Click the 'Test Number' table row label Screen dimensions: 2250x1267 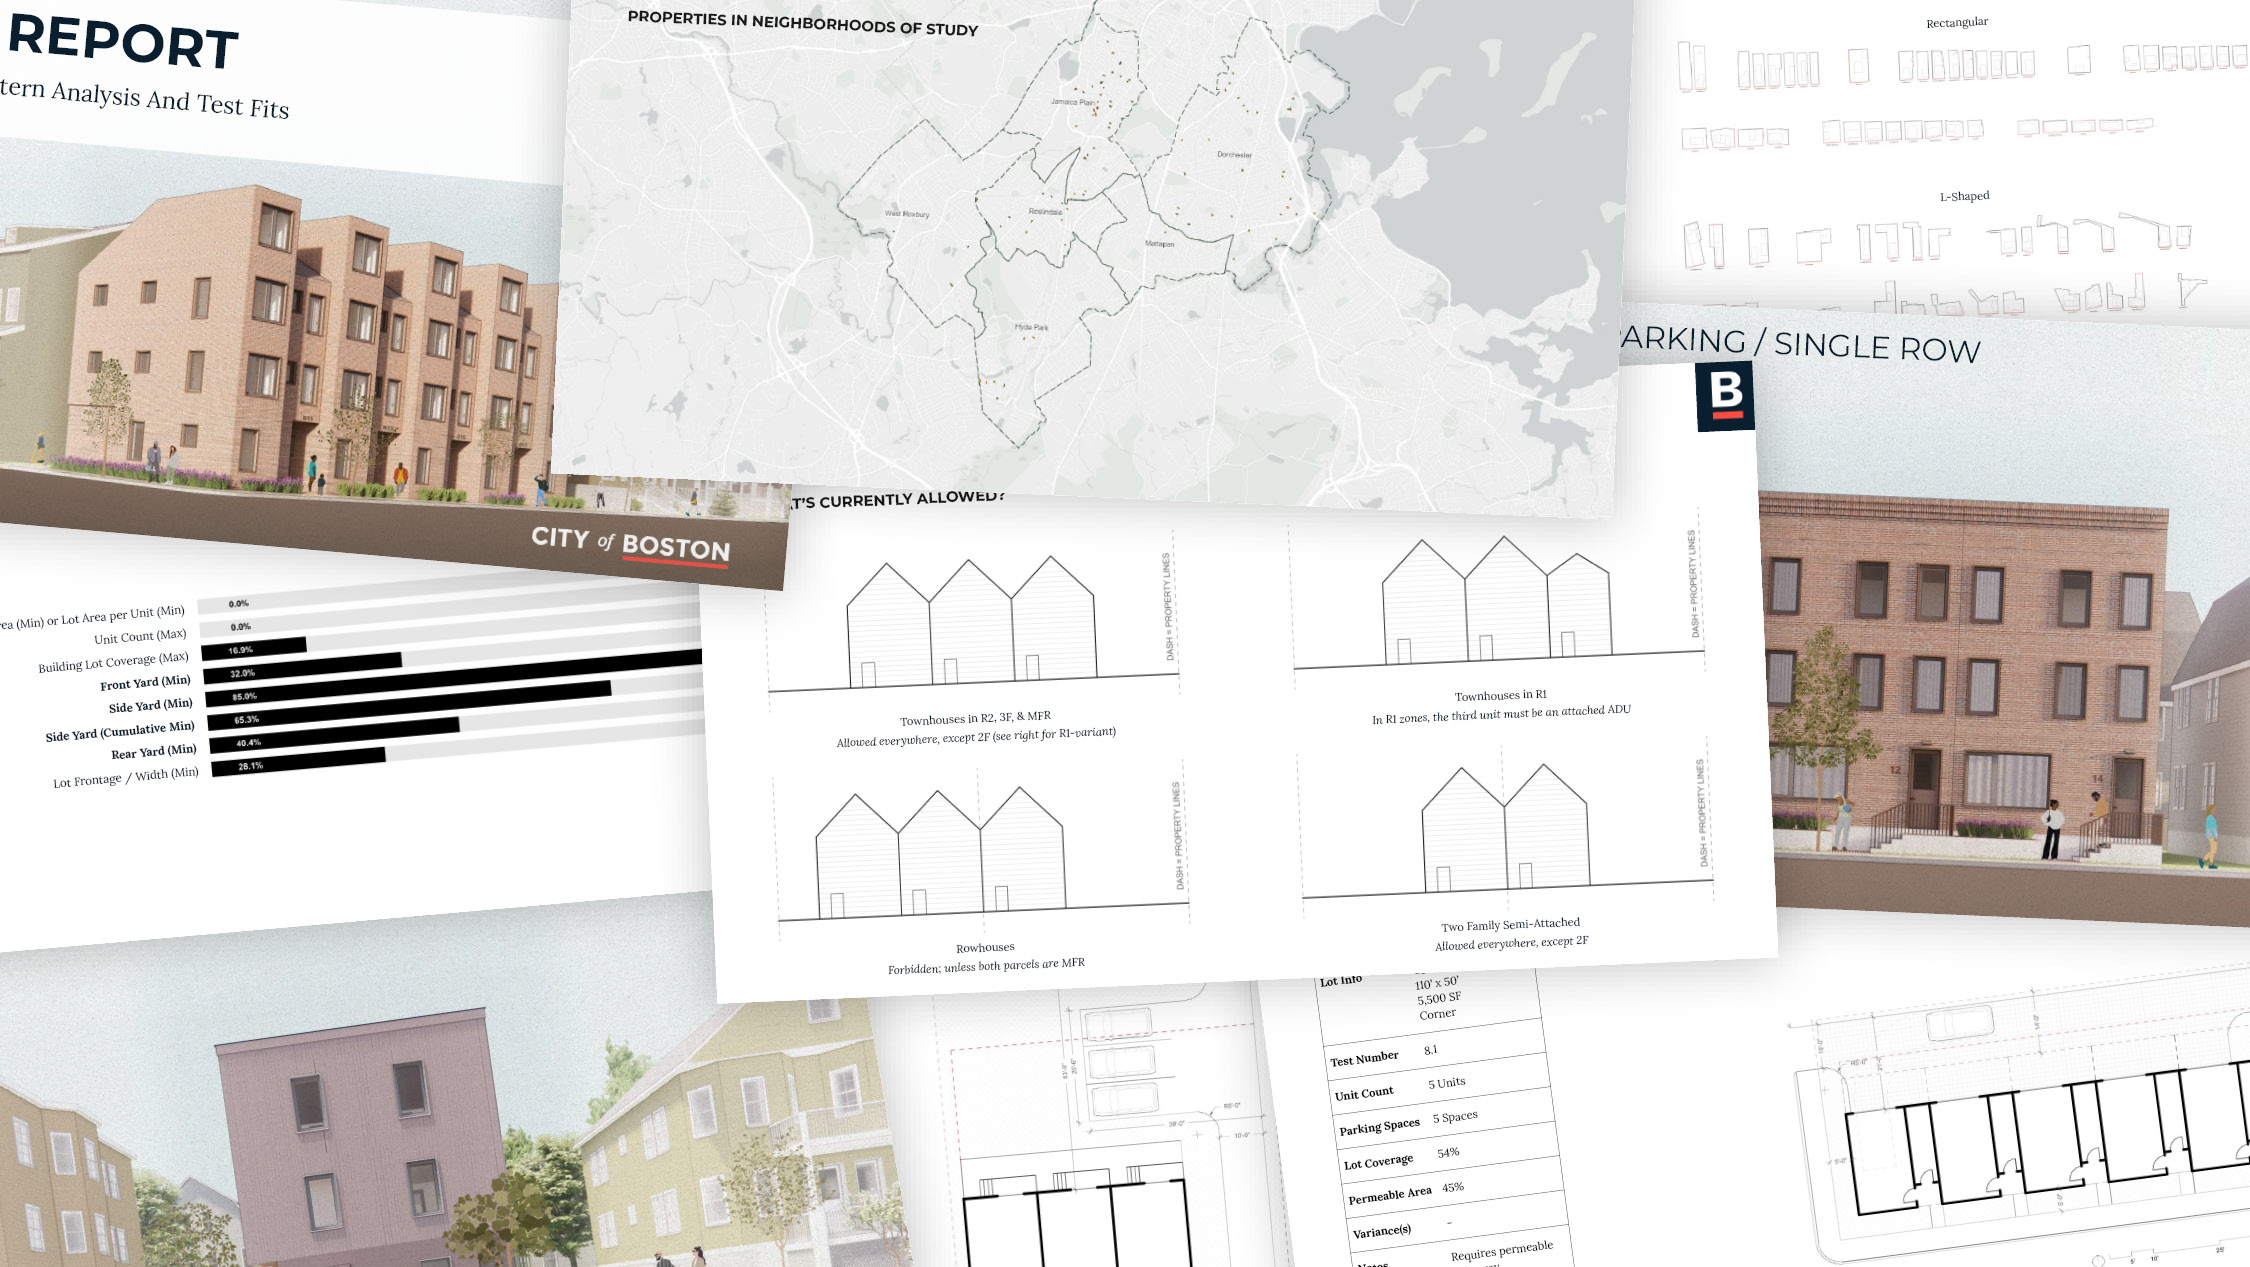click(1364, 1058)
